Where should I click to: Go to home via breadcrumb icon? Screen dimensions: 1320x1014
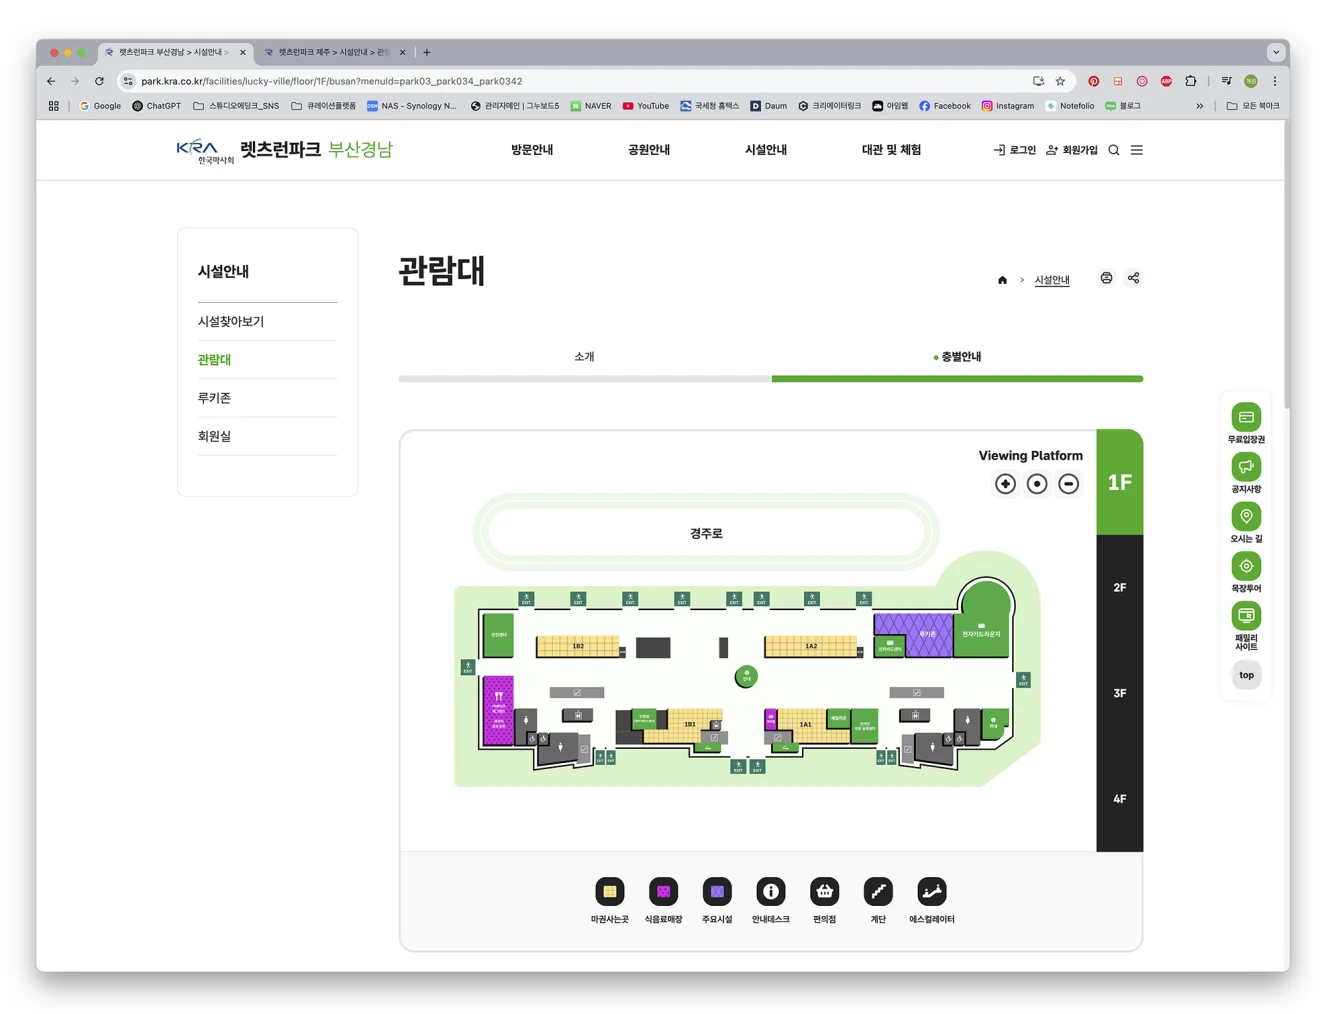coord(1002,280)
